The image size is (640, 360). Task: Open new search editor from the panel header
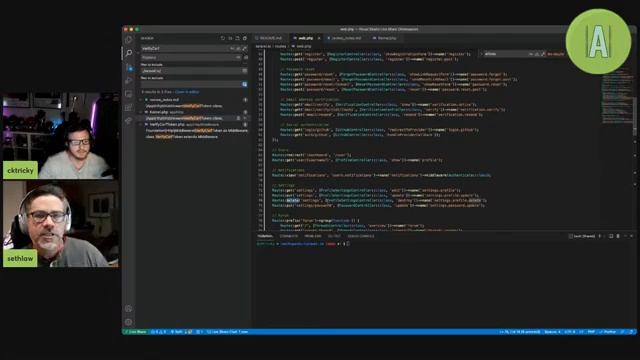click(237, 38)
